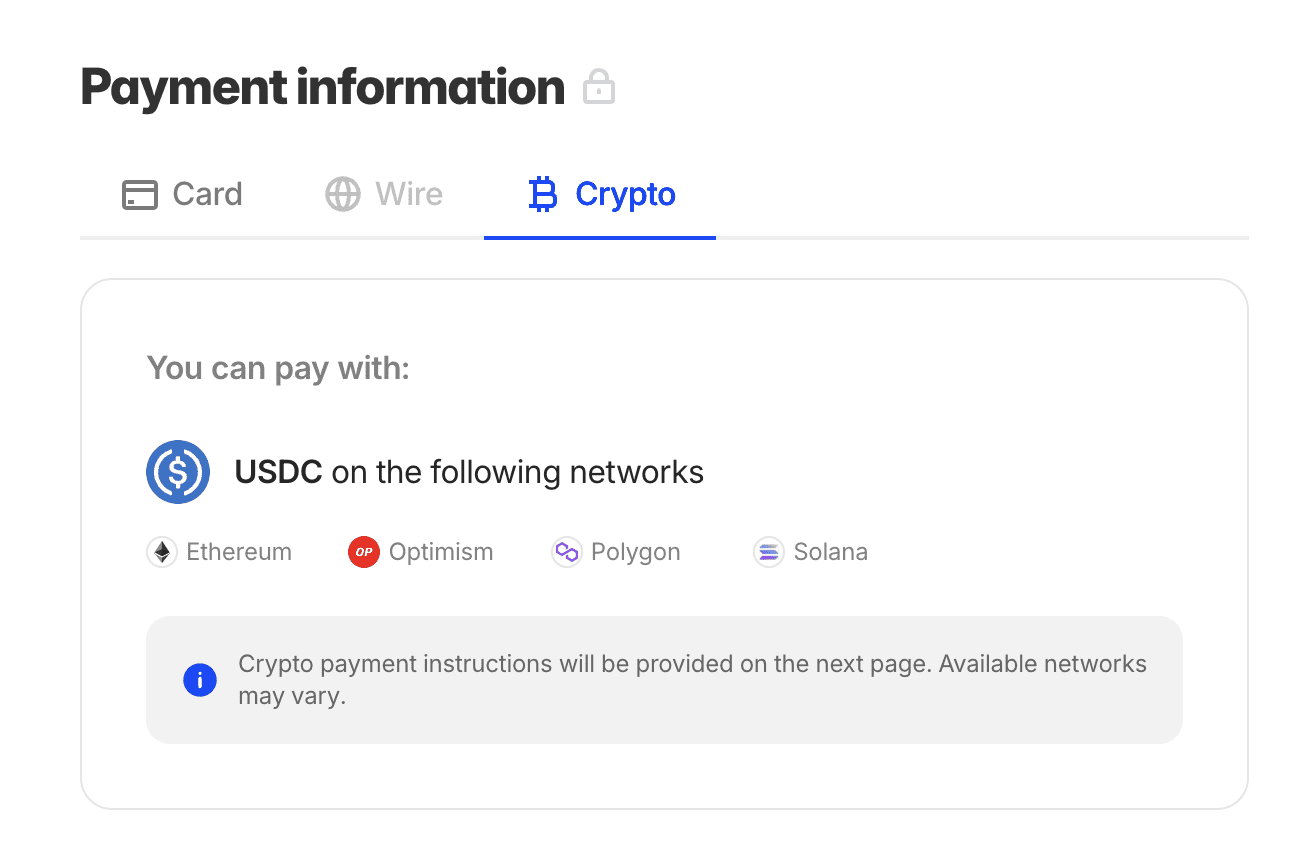Switch to the Card payment tab
The height and width of the screenshot is (852, 1312).
pyautogui.click(x=182, y=194)
